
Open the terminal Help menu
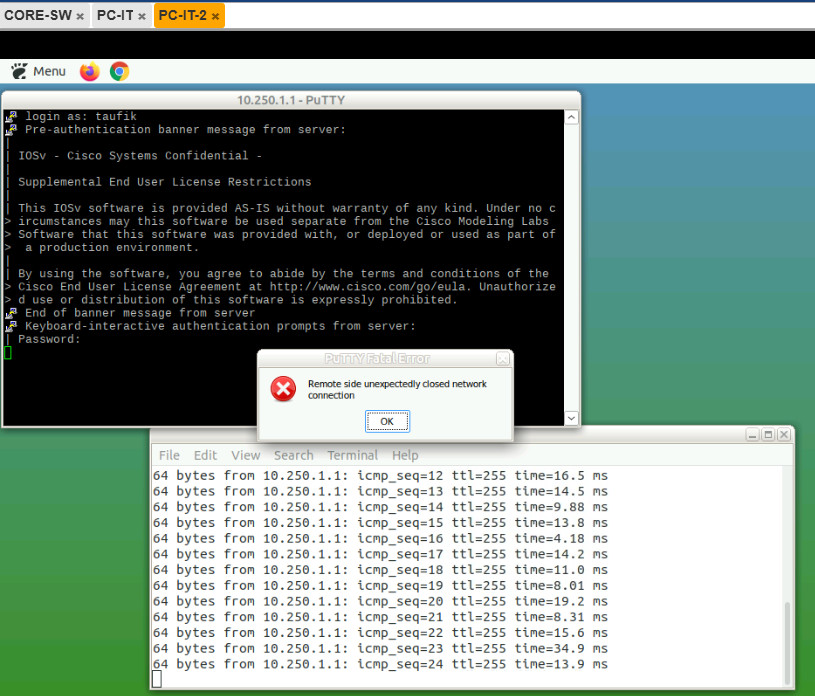[x=405, y=455]
